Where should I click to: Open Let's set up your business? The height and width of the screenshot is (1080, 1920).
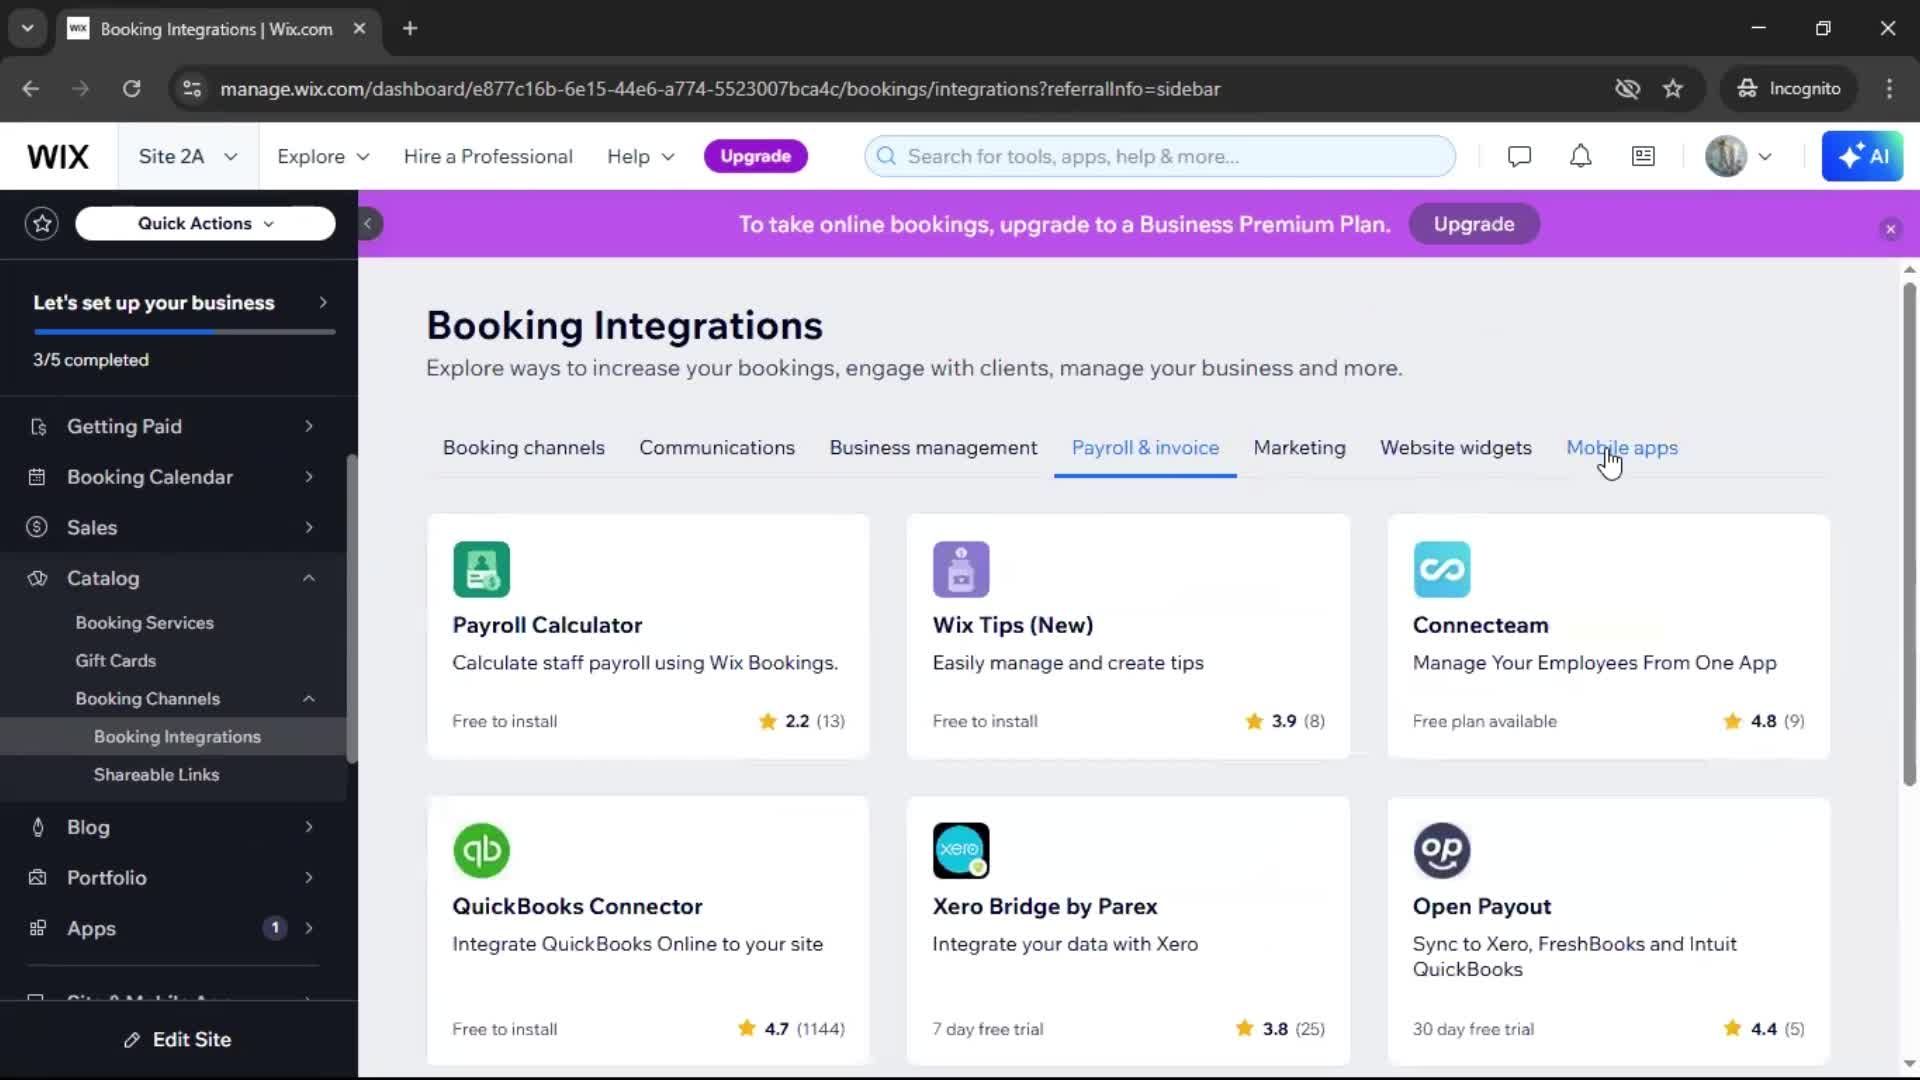pos(180,303)
